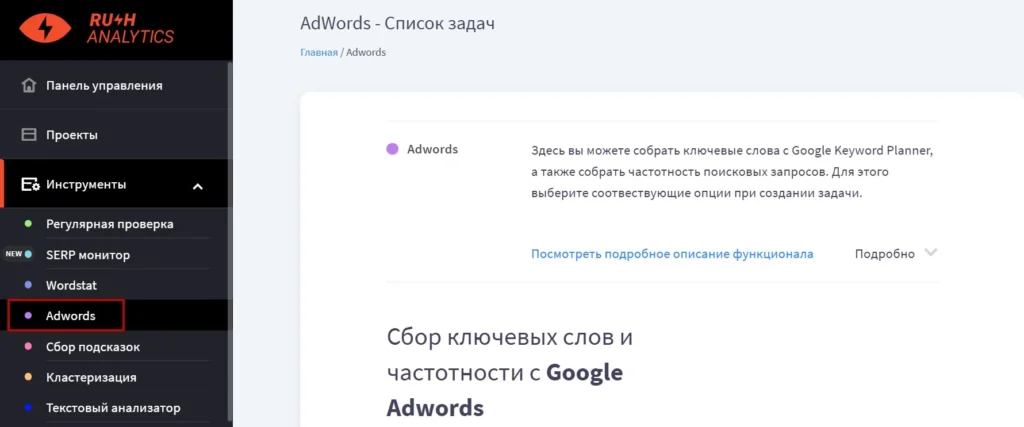Open Регулярная проверка tool

(x=110, y=224)
